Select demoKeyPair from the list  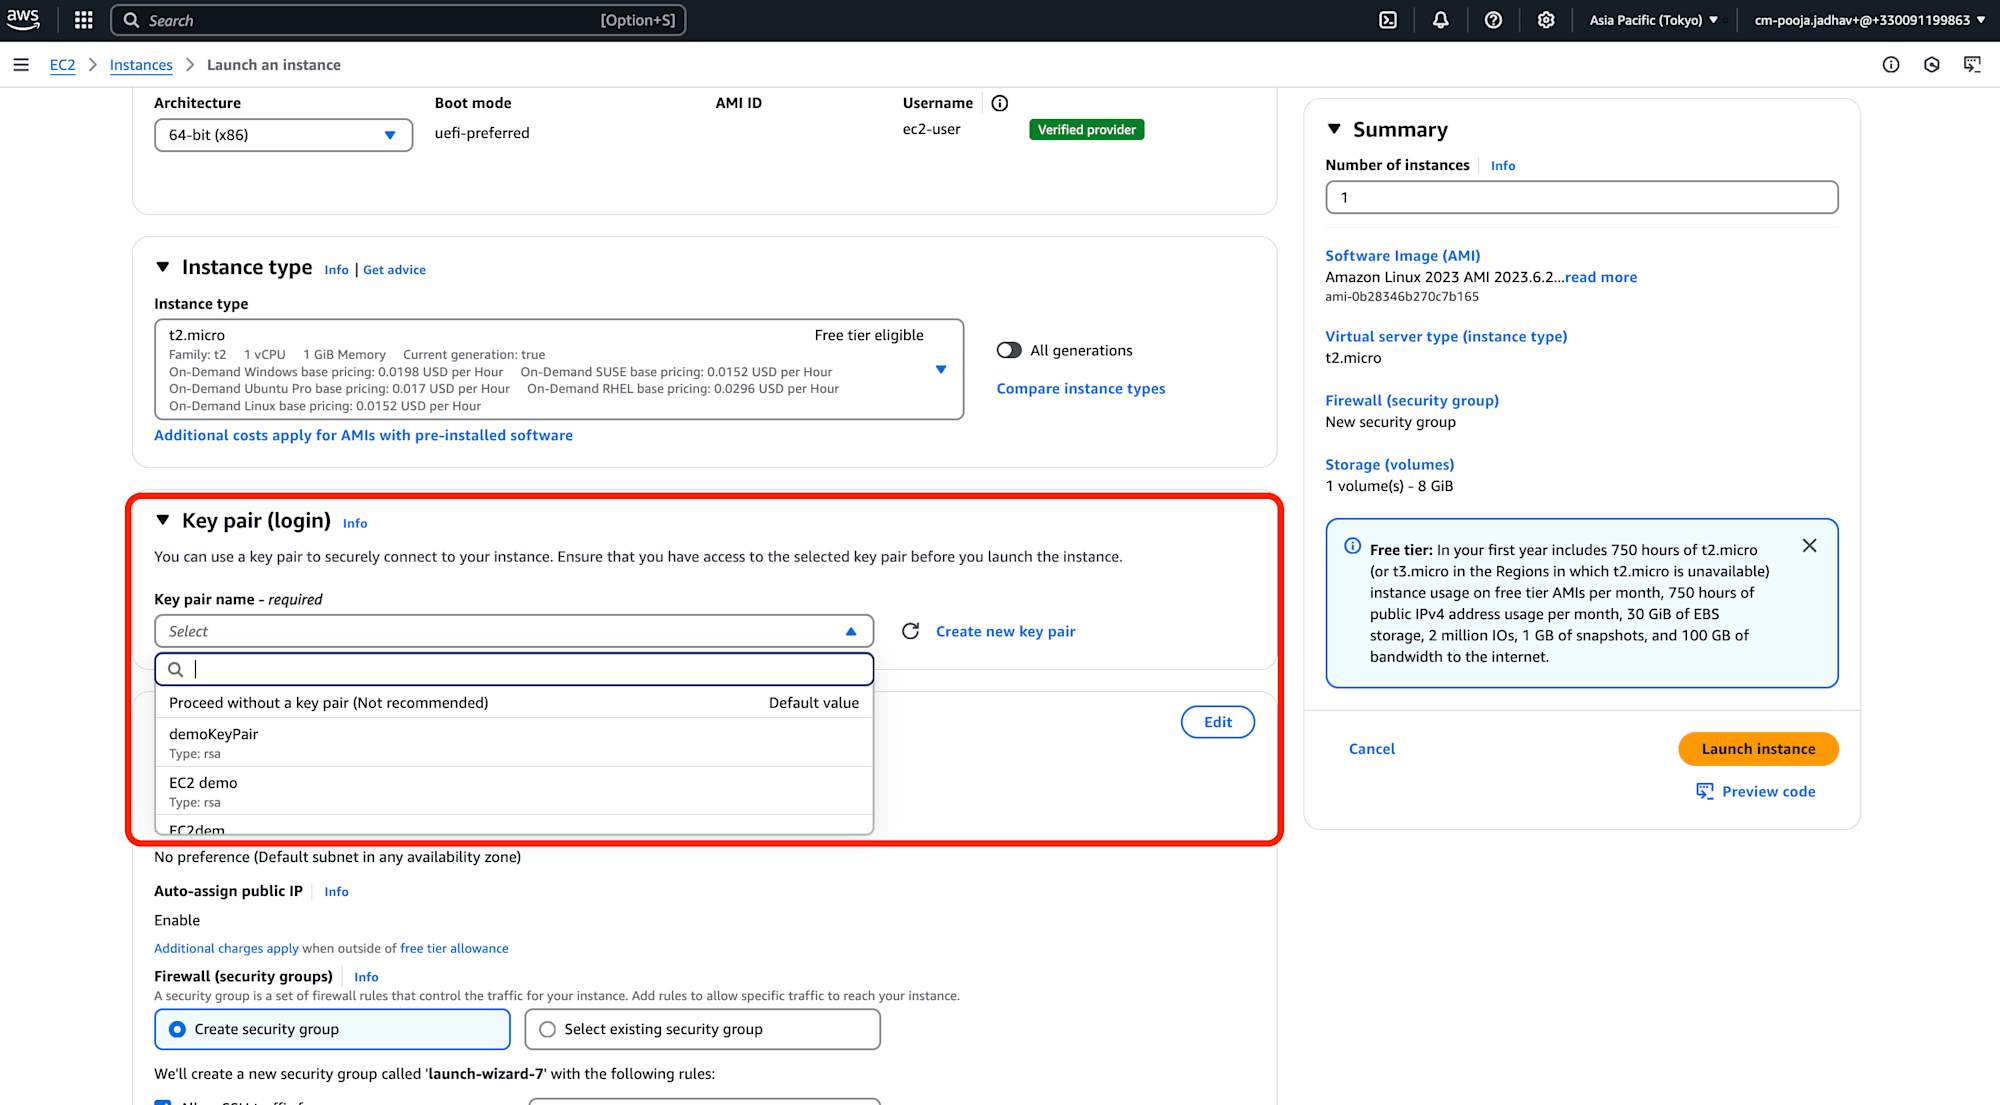point(514,743)
